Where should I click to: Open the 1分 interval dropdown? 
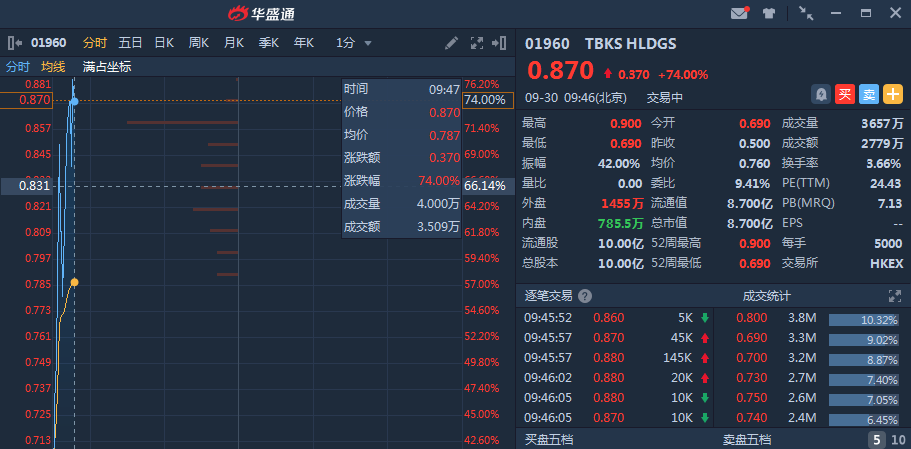click(353, 43)
